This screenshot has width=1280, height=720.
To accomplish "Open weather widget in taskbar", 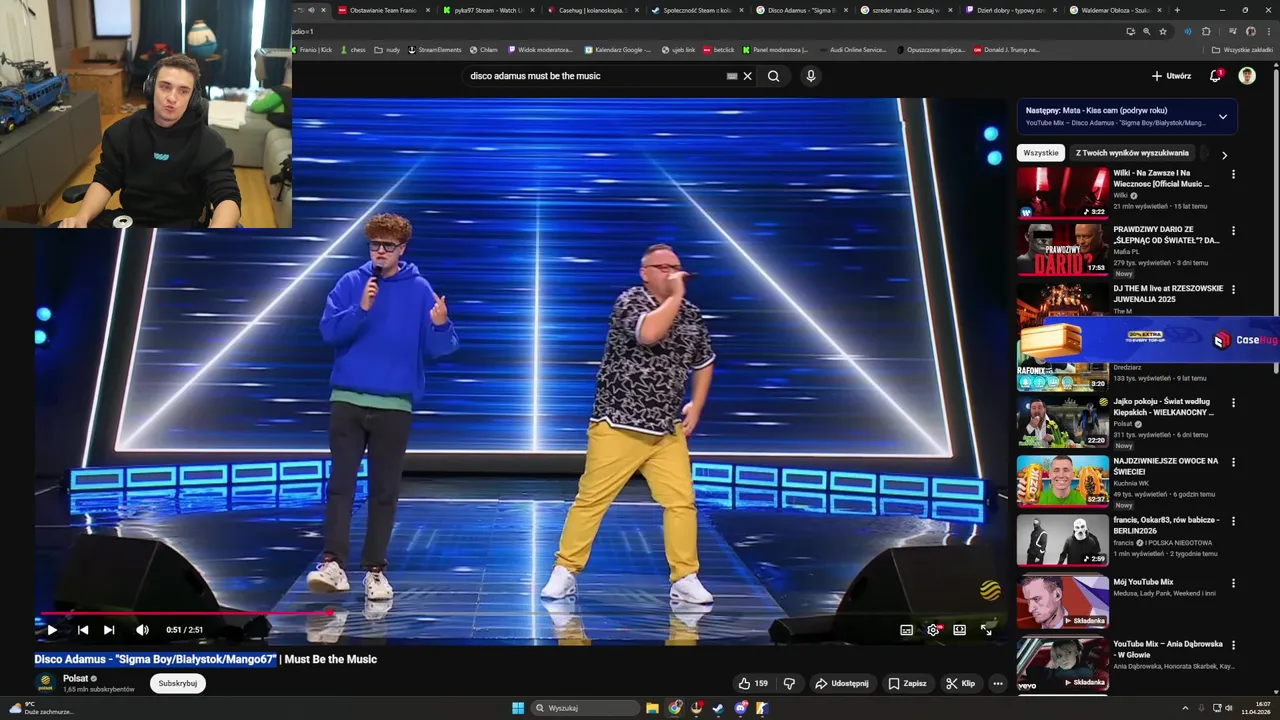I will [x=40, y=708].
